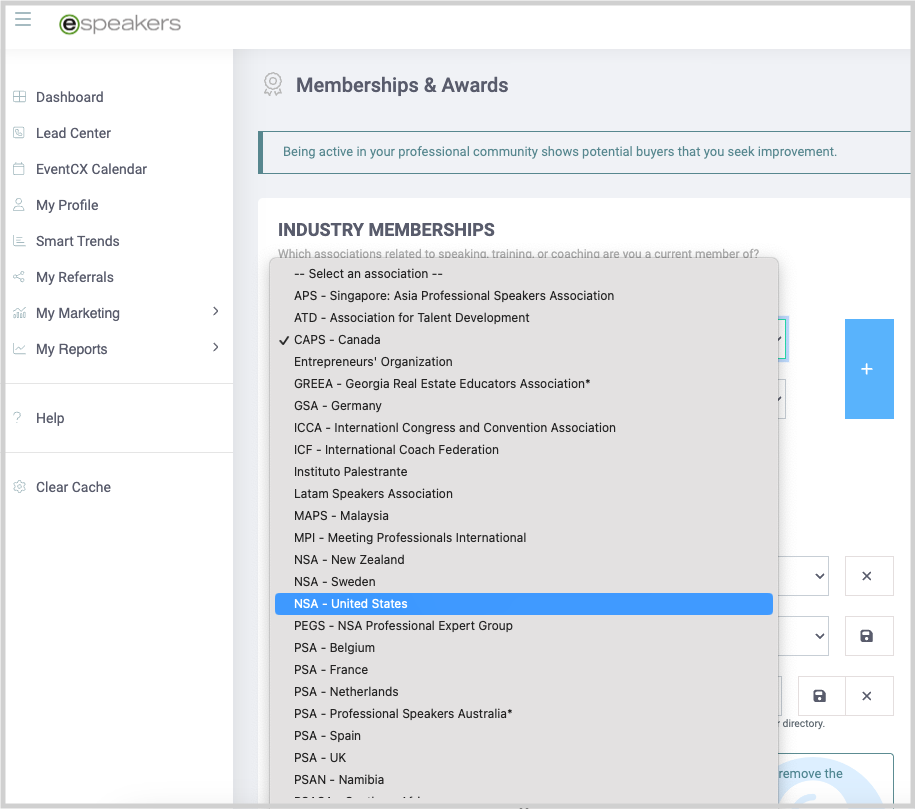Select APS - Singapore association option
Viewport: 915px width, 809px height.
point(523,295)
